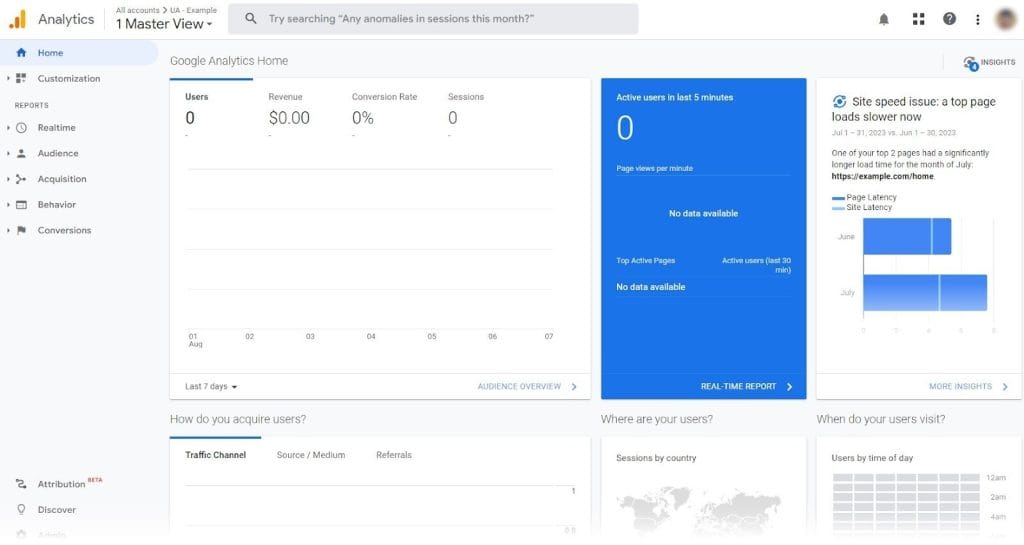1024x545 pixels.
Task: Open the Google apps grid icon
Action: [918, 19]
